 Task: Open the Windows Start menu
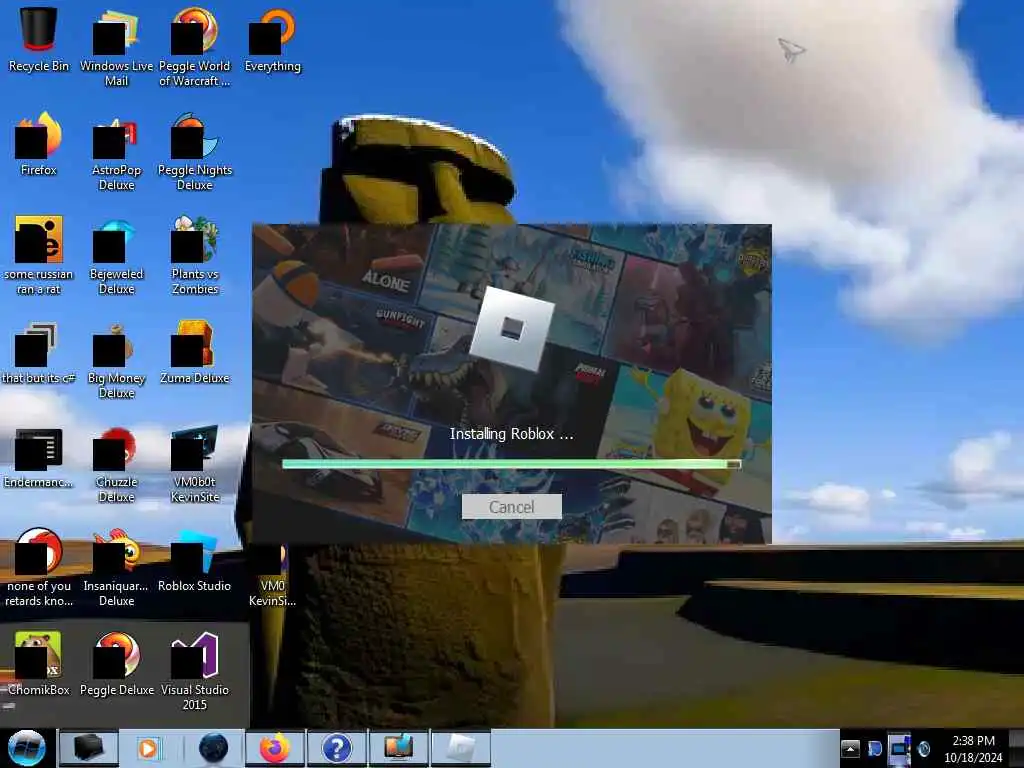[26, 748]
